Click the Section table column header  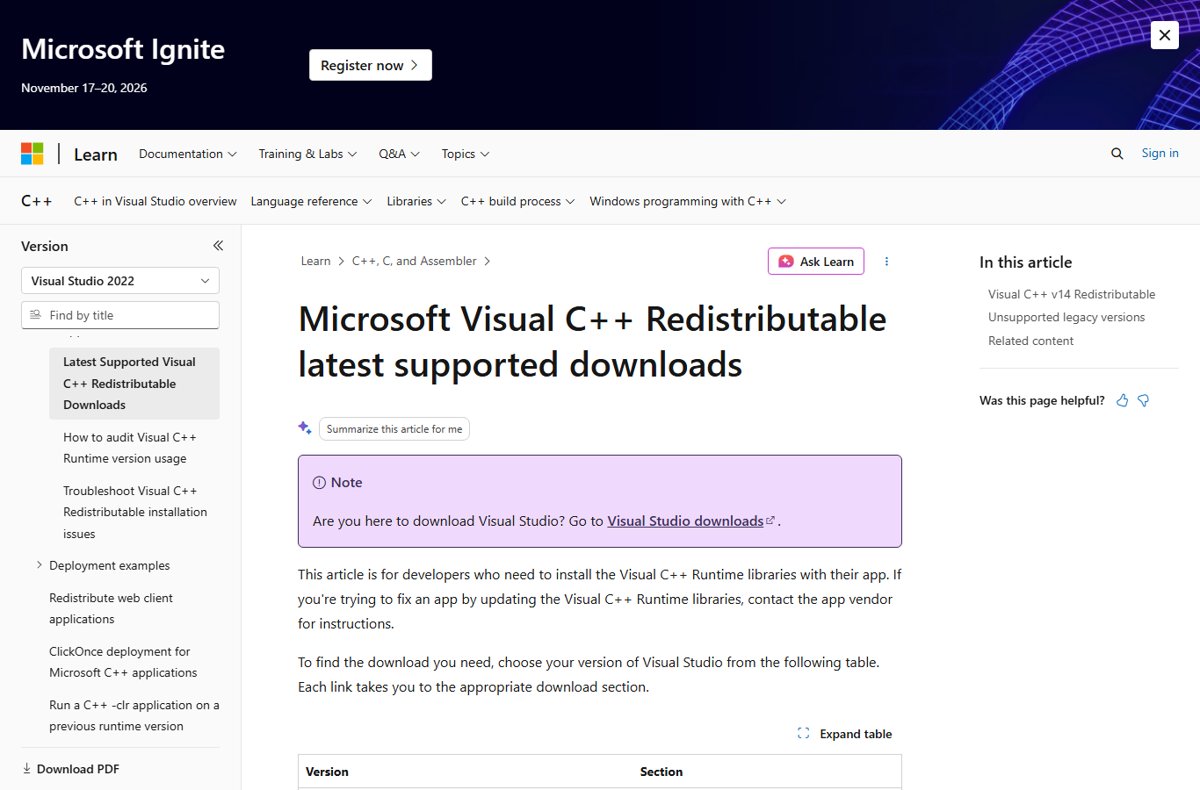661,772
